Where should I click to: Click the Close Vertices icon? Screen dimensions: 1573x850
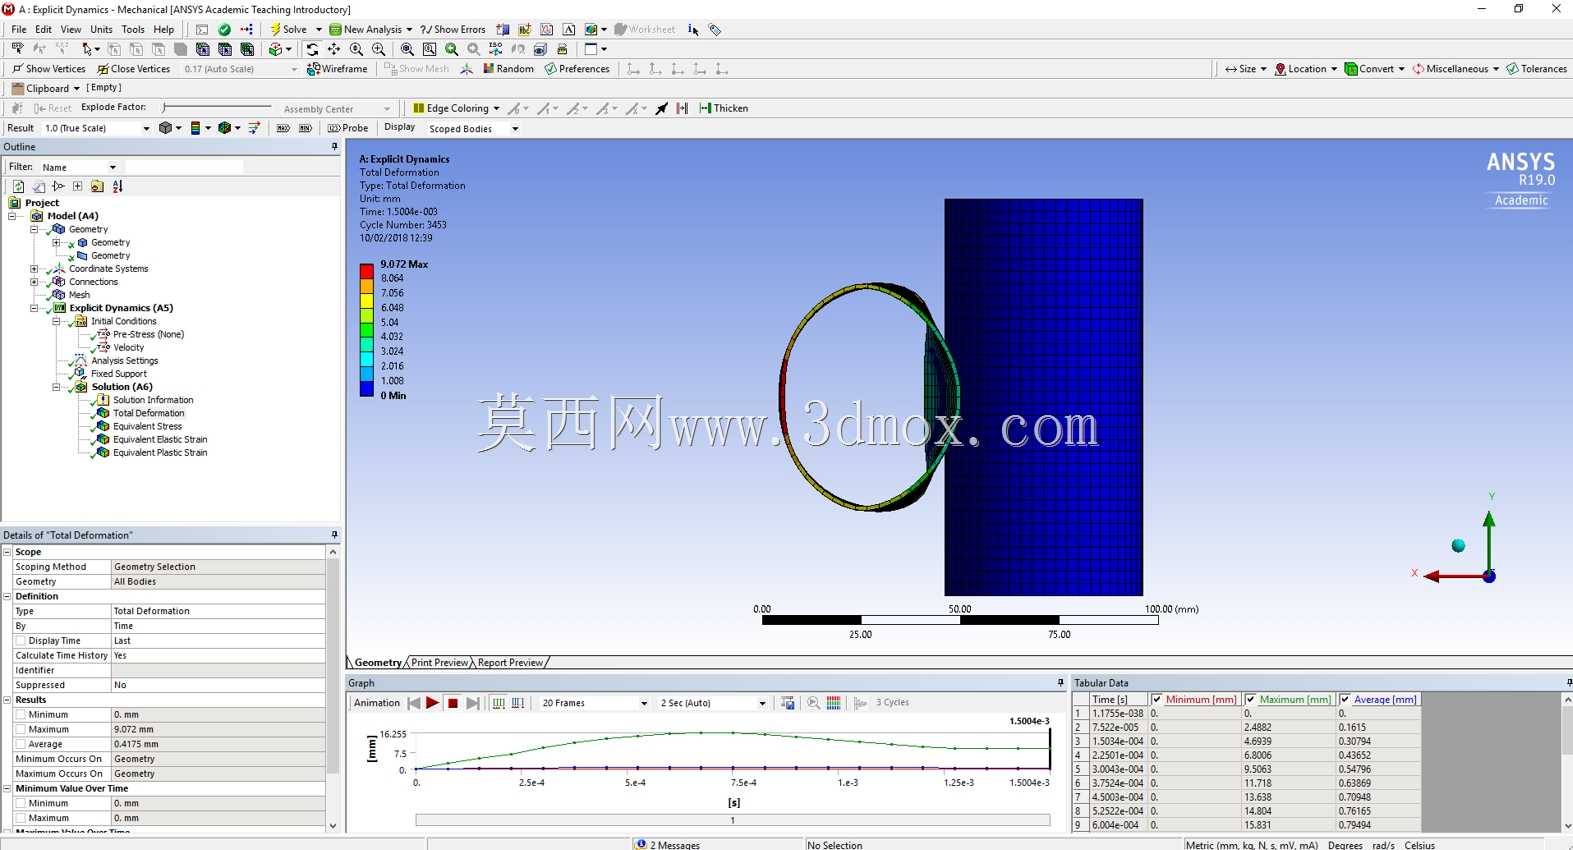pyautogui.click(x=133, y=69)
